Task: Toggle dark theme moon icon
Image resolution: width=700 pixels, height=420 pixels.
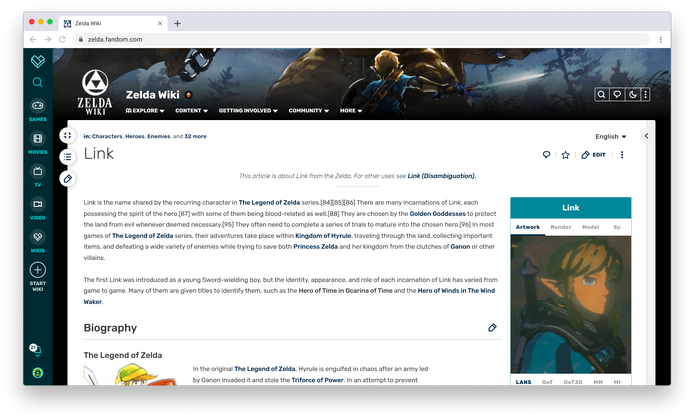Action: (633, 94)
